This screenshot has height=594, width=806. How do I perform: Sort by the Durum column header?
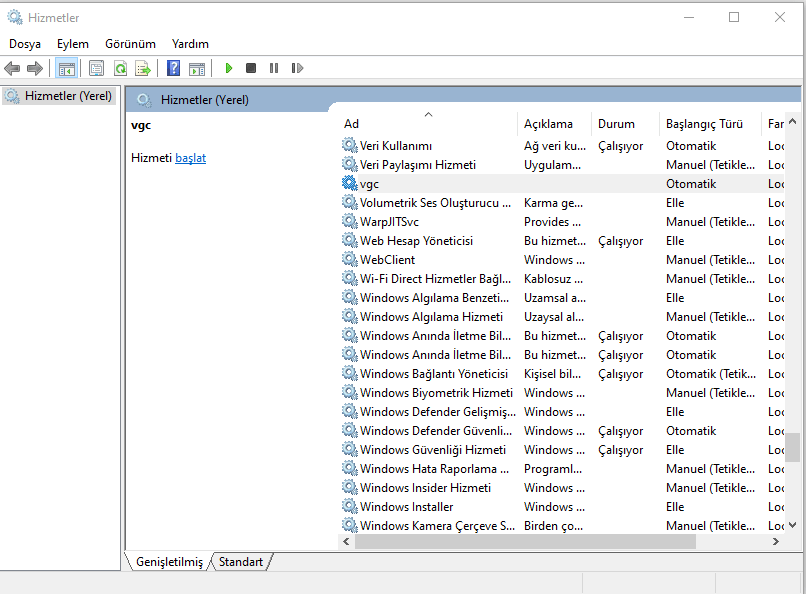coord(625,123)
